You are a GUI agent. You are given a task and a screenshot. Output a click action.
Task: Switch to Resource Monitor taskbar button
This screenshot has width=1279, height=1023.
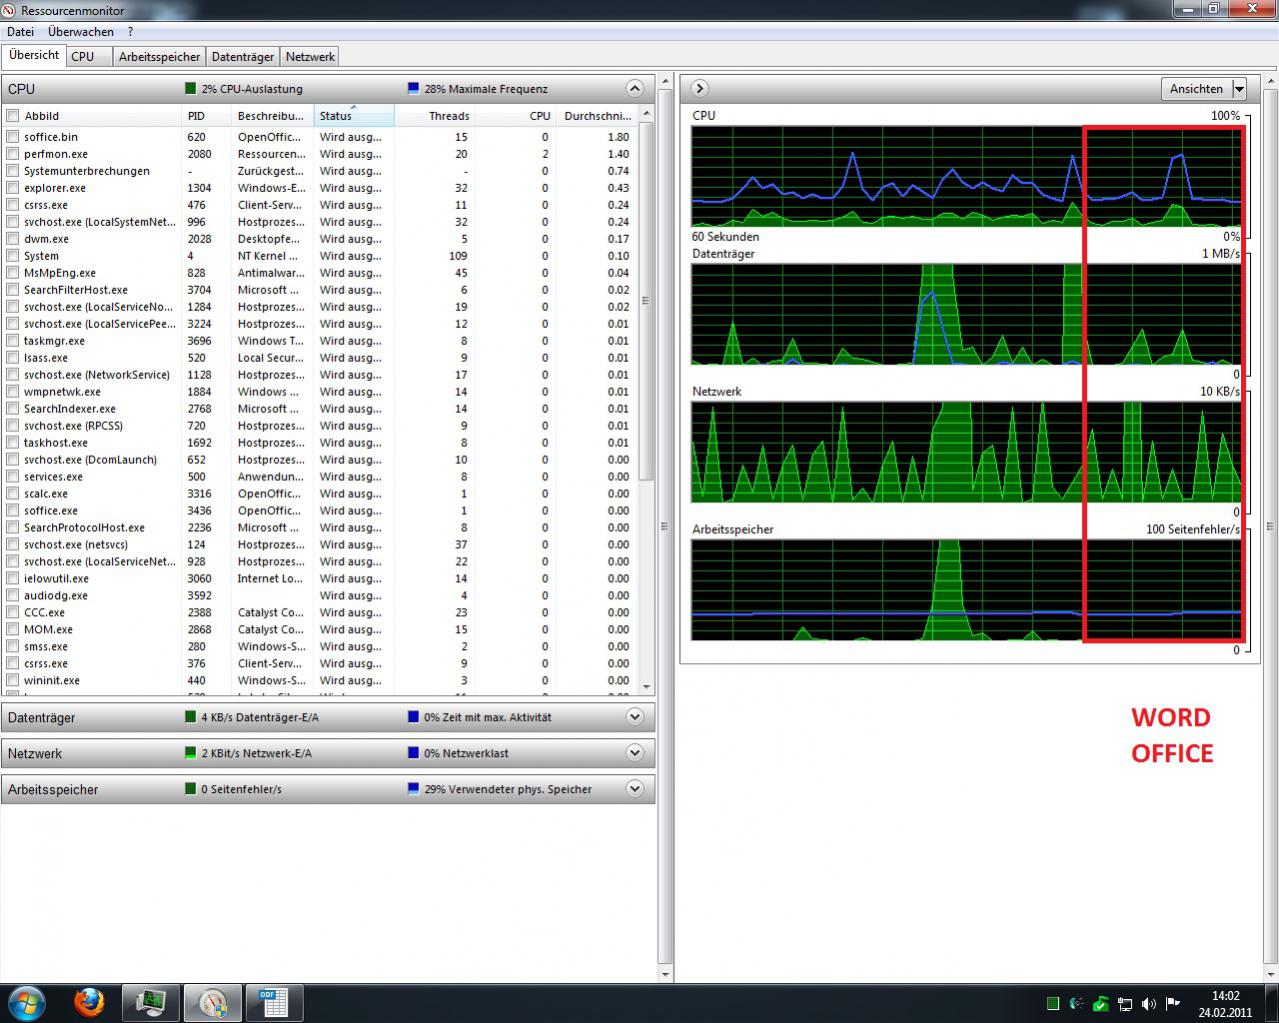[x=212, y=1002]
